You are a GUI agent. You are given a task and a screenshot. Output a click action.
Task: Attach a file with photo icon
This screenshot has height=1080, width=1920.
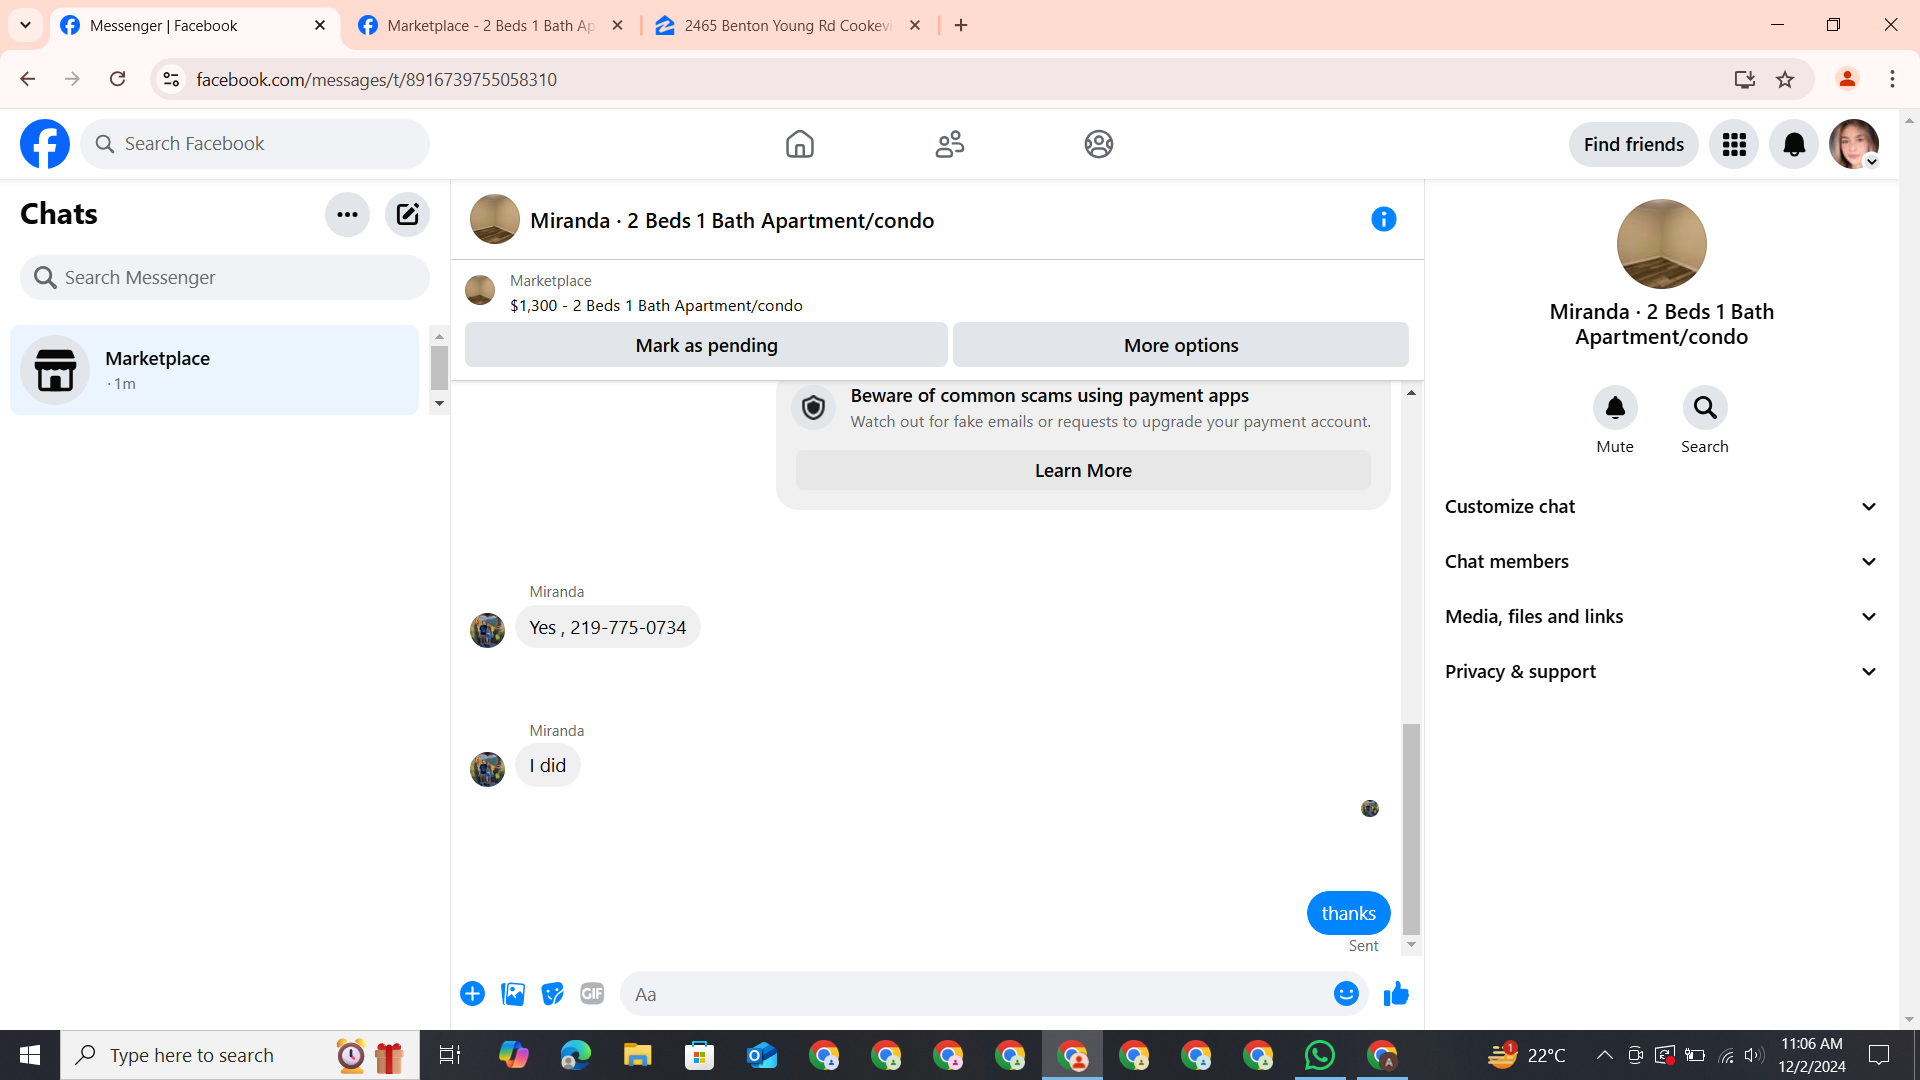point(513,994)
